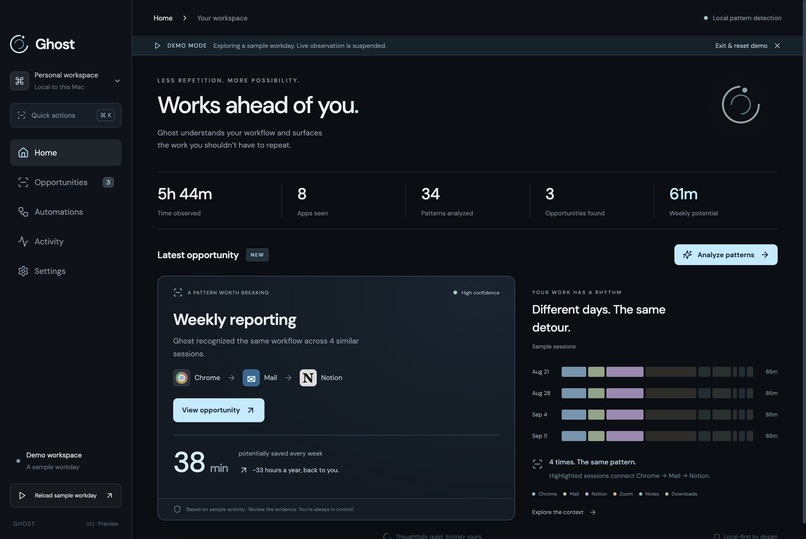Close the demo mode banner
Image resolution: width=806 pixels, height=539 pixels.
point(777,46)
